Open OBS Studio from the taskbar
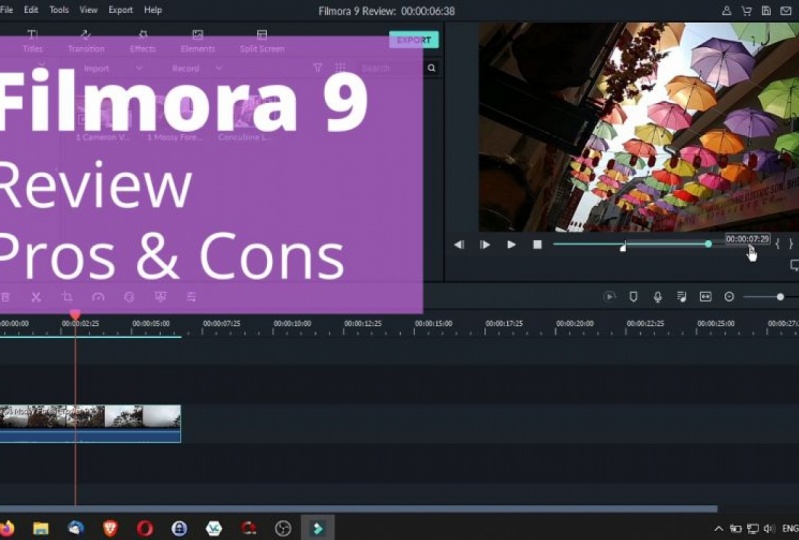The height and width of the screenshot is (540, 799). [x=283, y=528]
